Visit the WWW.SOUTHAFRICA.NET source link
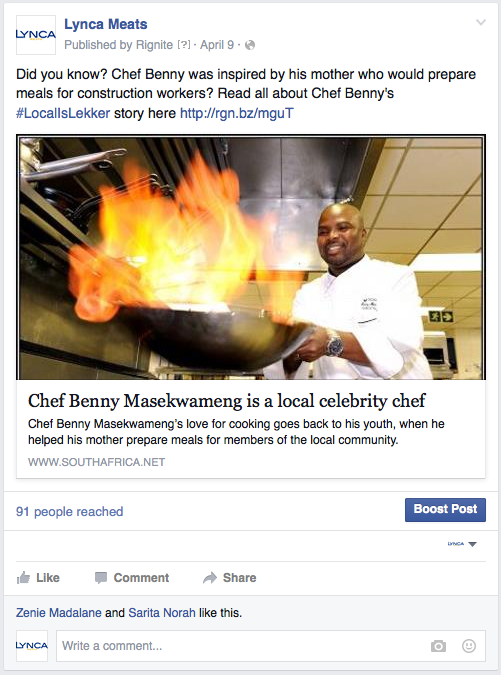Image resolution: width=501 pixels, height=675 pixels. [96, 462]
